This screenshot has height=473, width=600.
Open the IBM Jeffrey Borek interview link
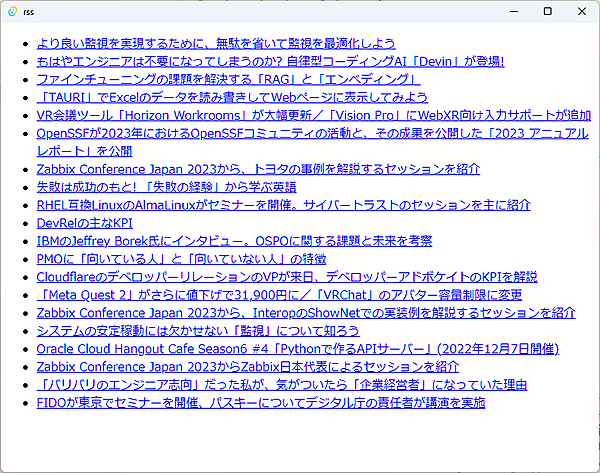tap(234, 241)
